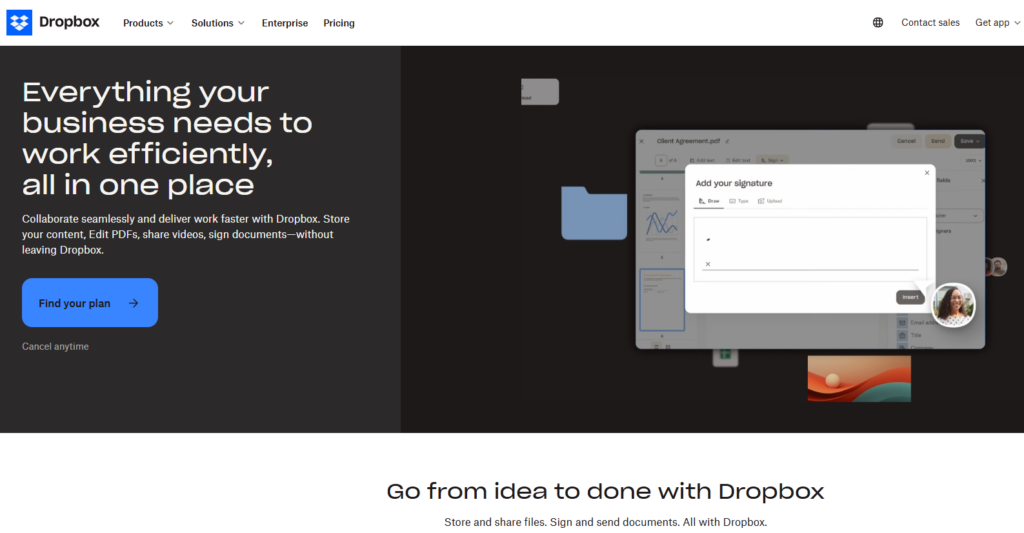Open the Enterprise menu item
This screenshot has height=533, width=1024.
285,23
